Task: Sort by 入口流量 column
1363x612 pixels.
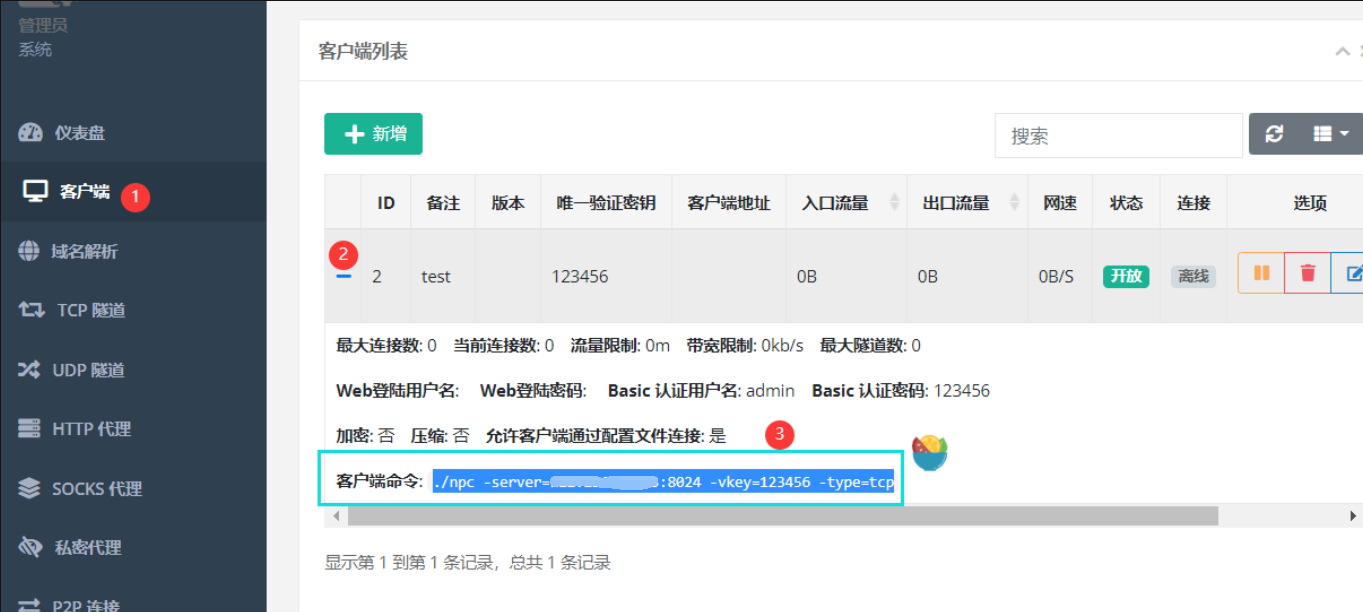Action: [847, 203]
